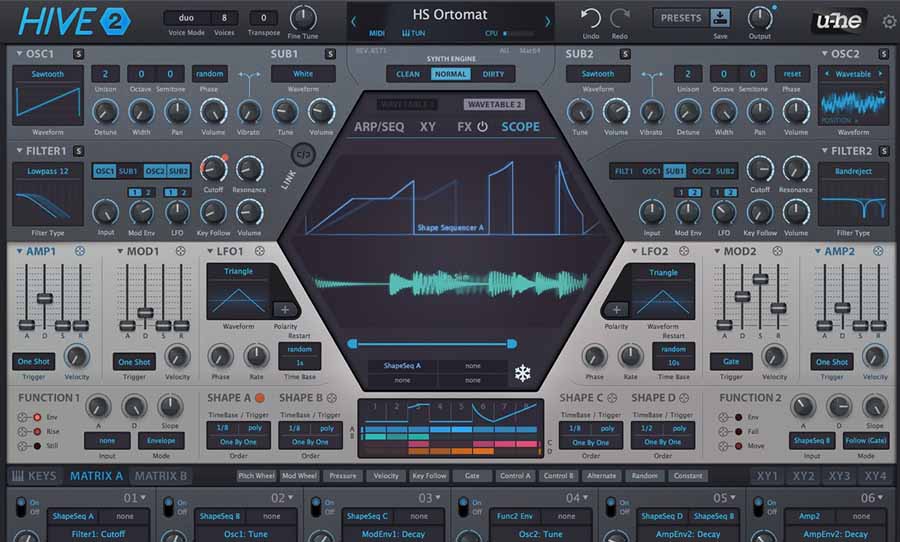Collapse the AMP1 panel triangle
The width and height of the screenshot is (900, 542).
tap(19, 251)
